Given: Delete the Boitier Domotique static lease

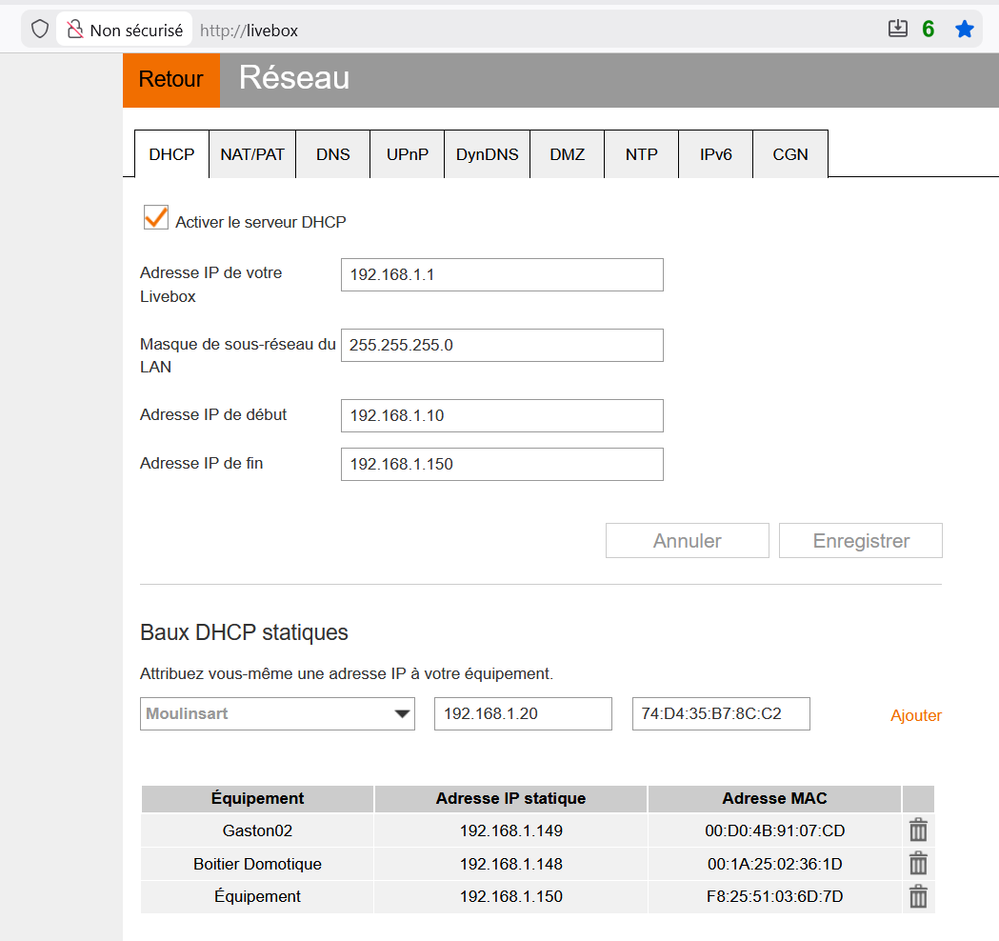Looking at the screenshot, I should (918, 863).
